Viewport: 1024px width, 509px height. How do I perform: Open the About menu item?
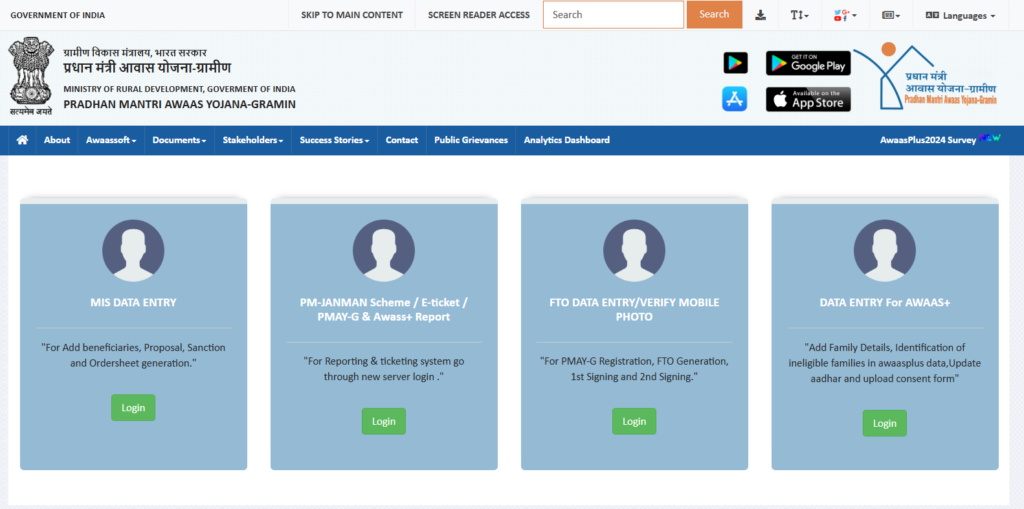click(x=57, y=140)
